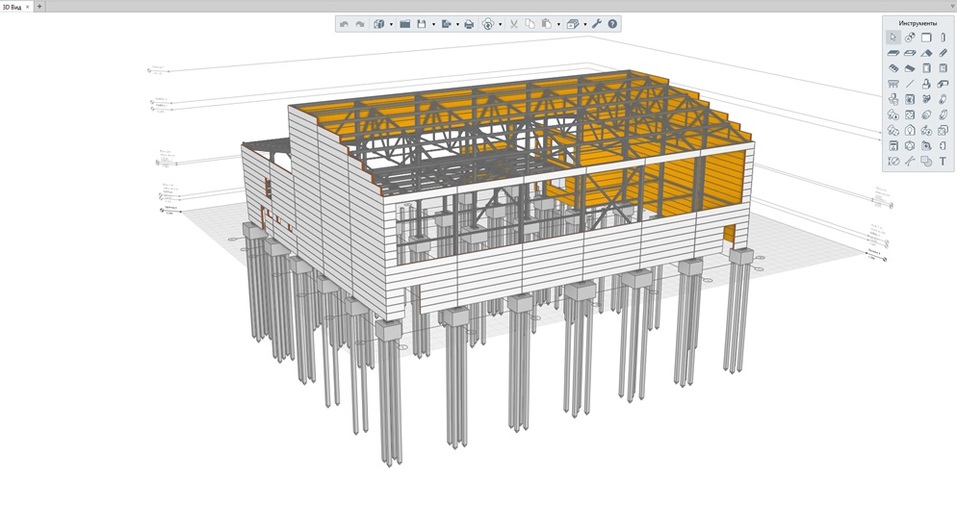Open the dropdown beside the cloud sync icon
Screen dimensions: 957x506
500,24
